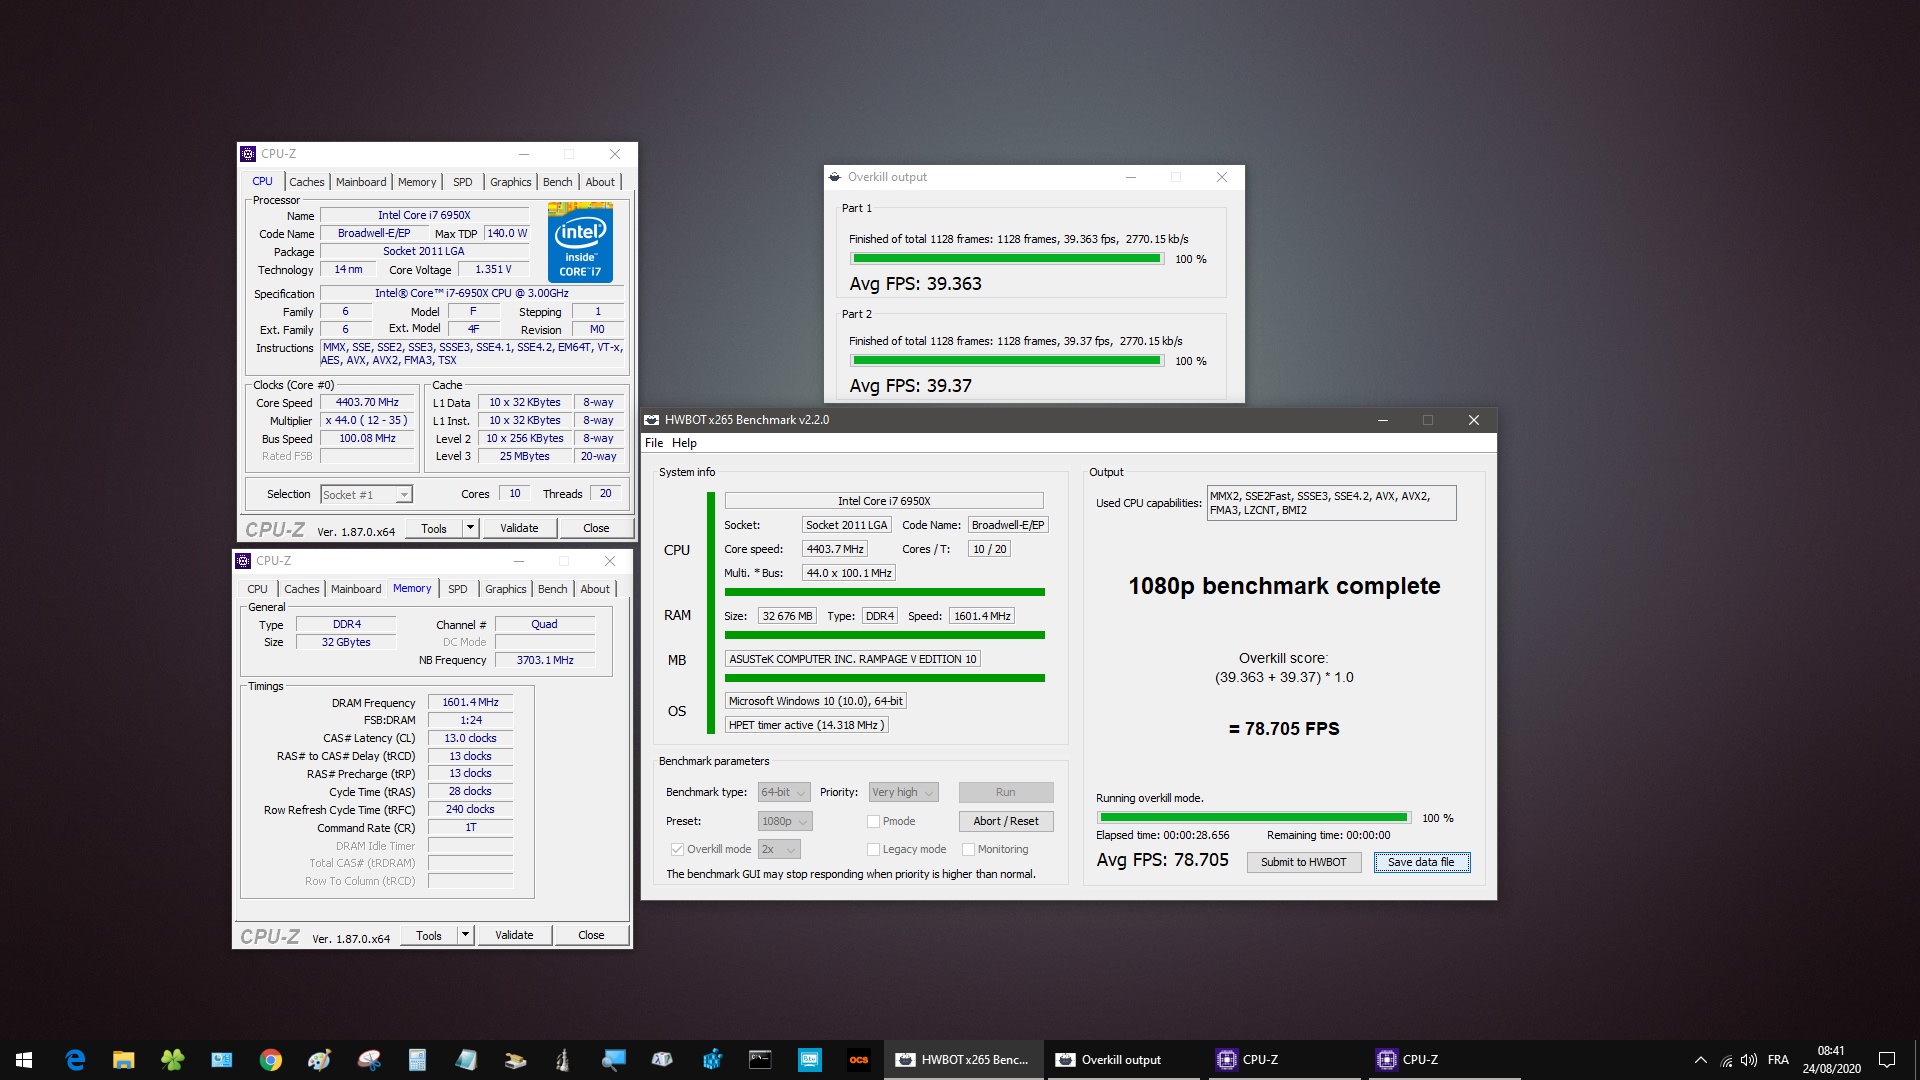Click Validate in top CPU-Z window

coord(519,528)
